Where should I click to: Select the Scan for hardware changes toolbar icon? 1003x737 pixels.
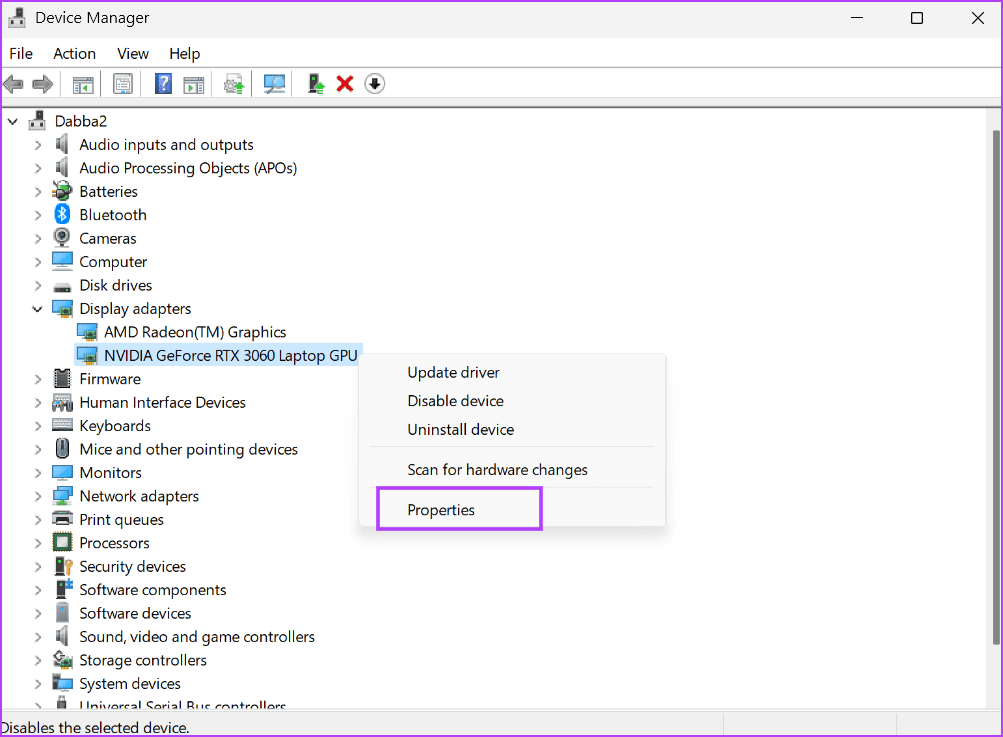tap(274, 83)
